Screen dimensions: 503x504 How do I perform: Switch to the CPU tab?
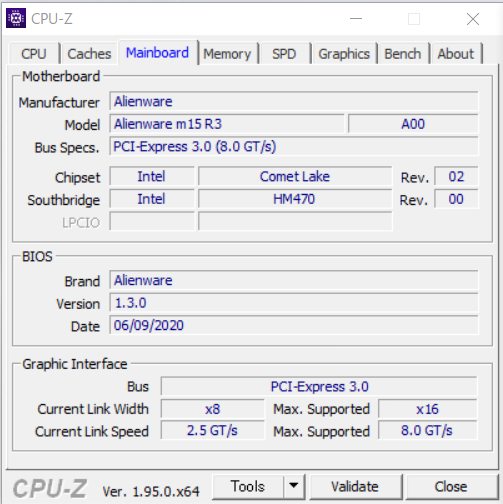tap(34, 54)
